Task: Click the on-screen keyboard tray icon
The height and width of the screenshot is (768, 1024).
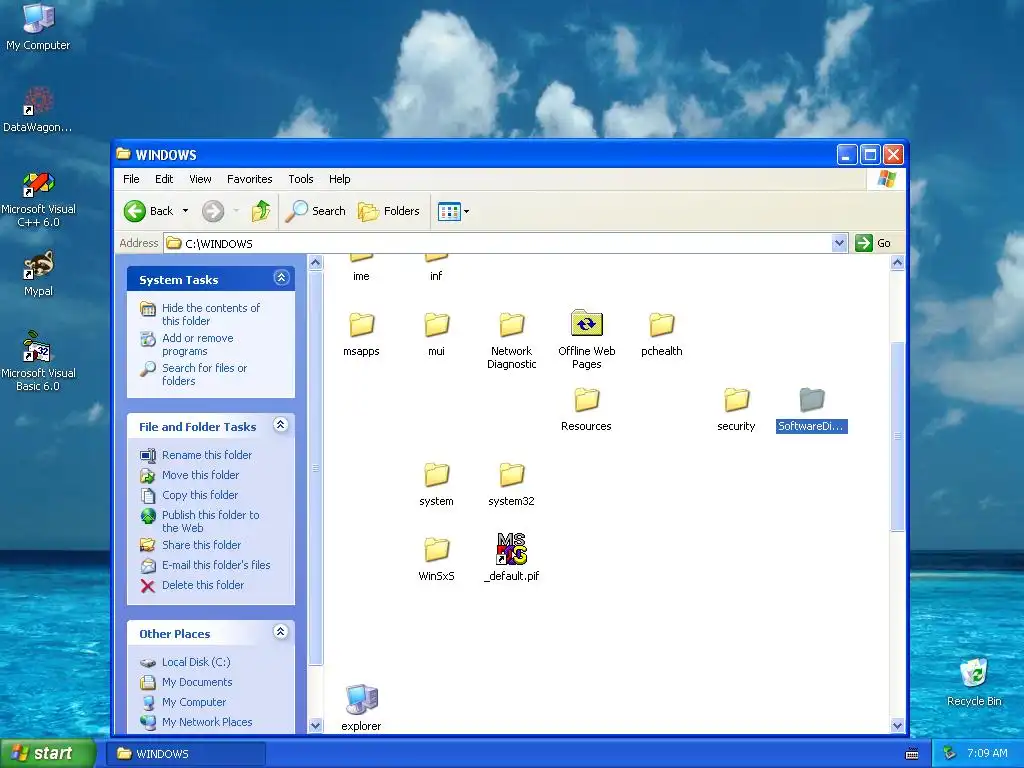Action: [912, 754]
